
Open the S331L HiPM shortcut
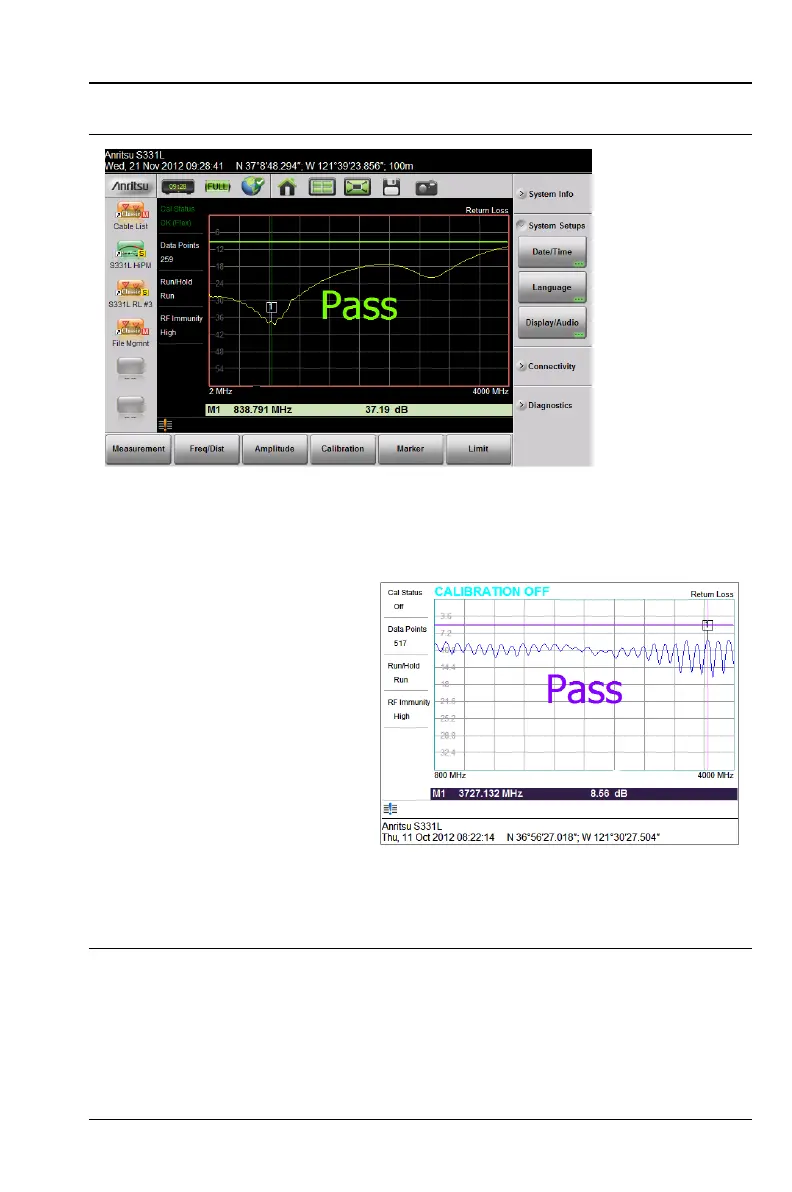pos(131,255)
